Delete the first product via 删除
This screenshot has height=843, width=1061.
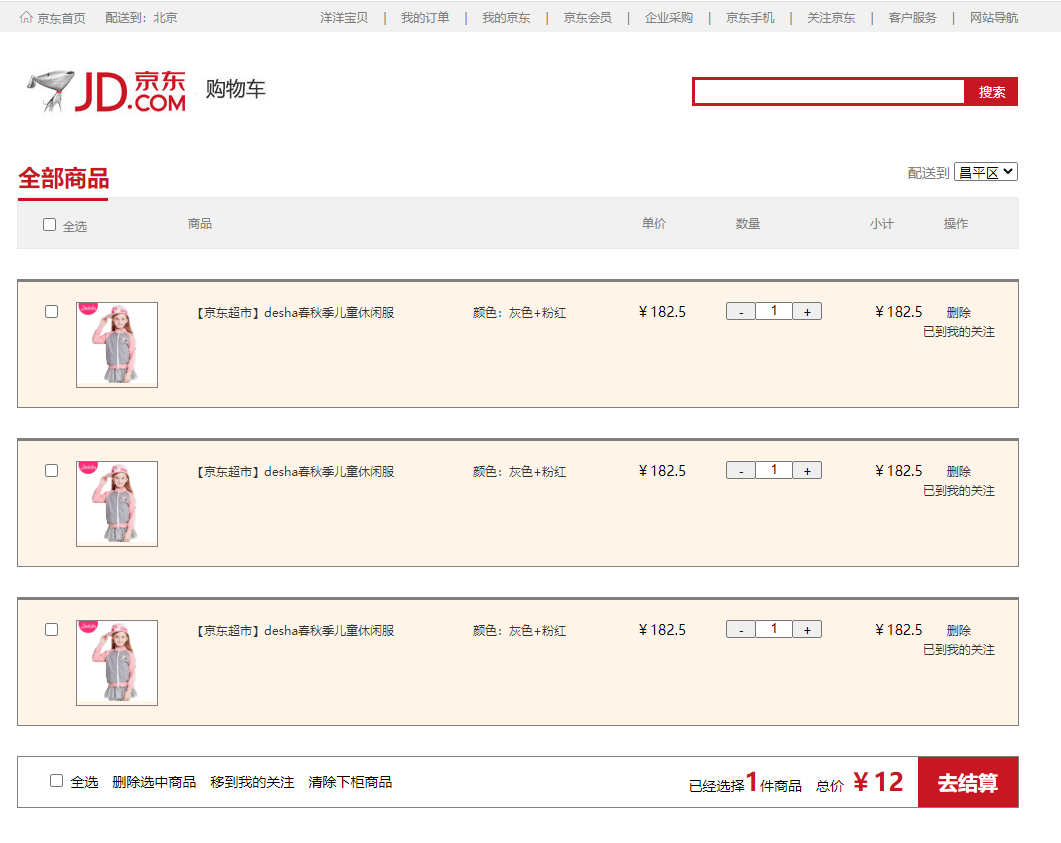pos(958,312)
